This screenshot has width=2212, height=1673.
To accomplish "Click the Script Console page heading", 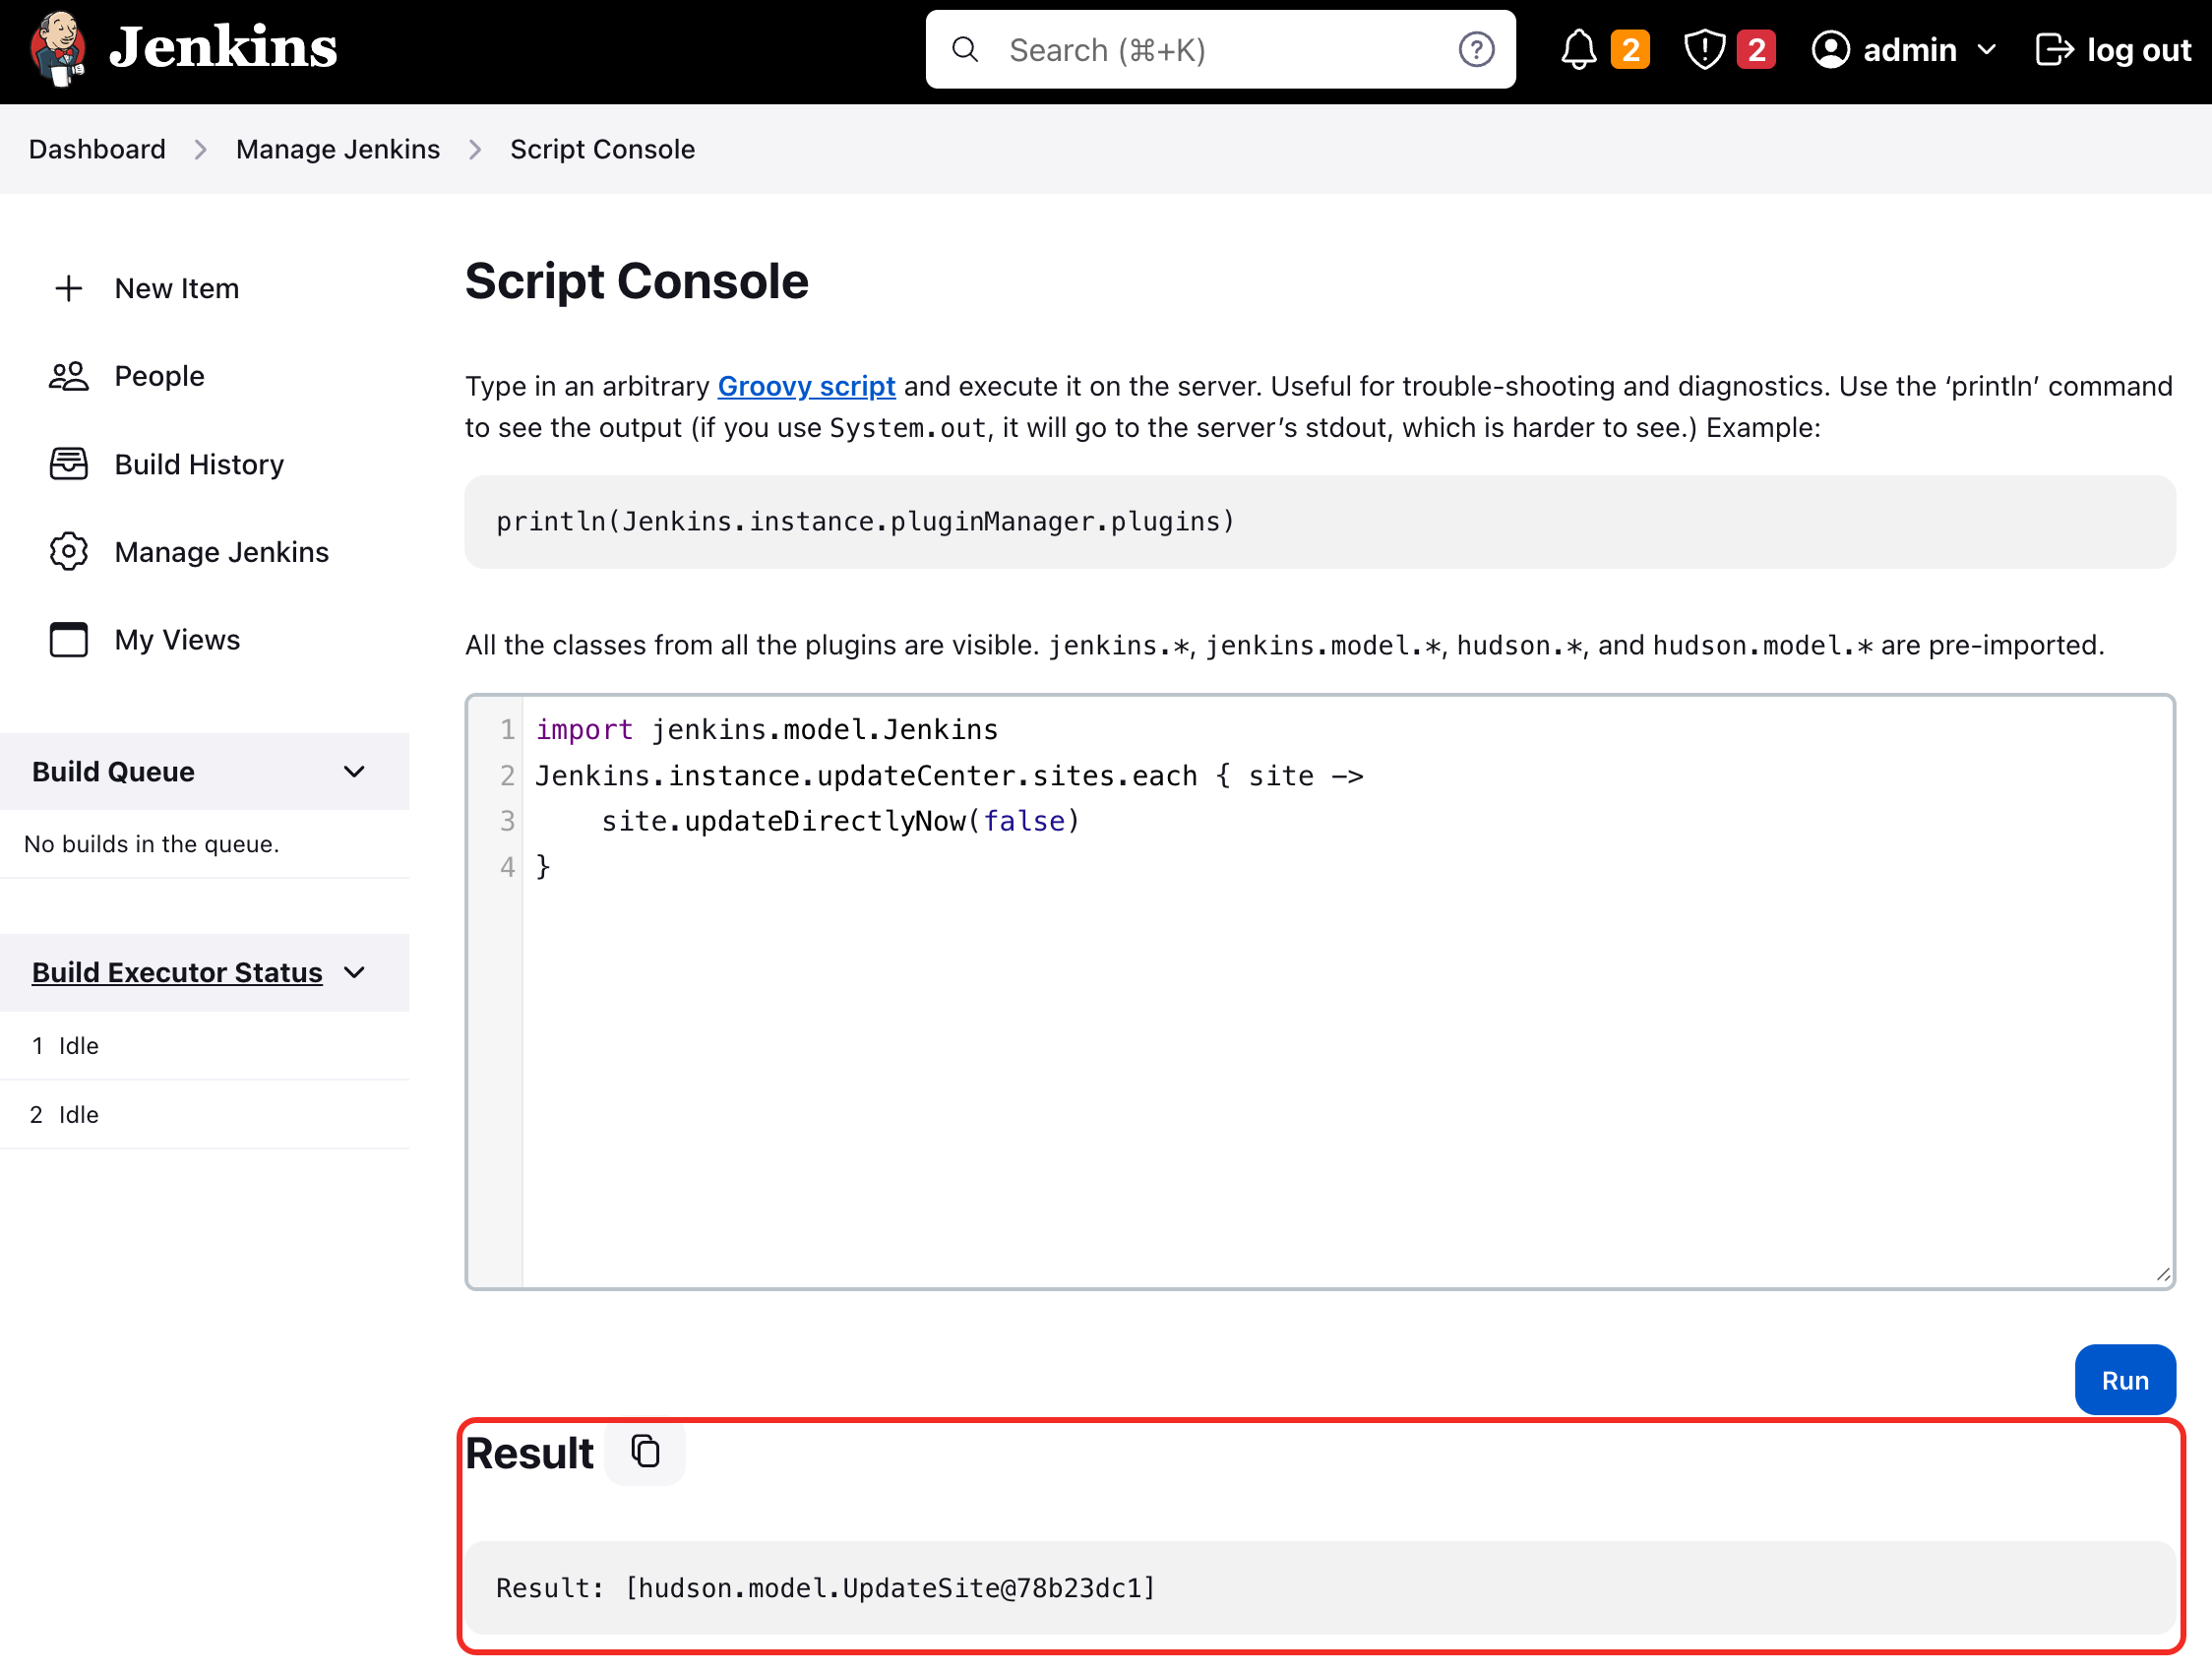I will (x=637, y=281).
